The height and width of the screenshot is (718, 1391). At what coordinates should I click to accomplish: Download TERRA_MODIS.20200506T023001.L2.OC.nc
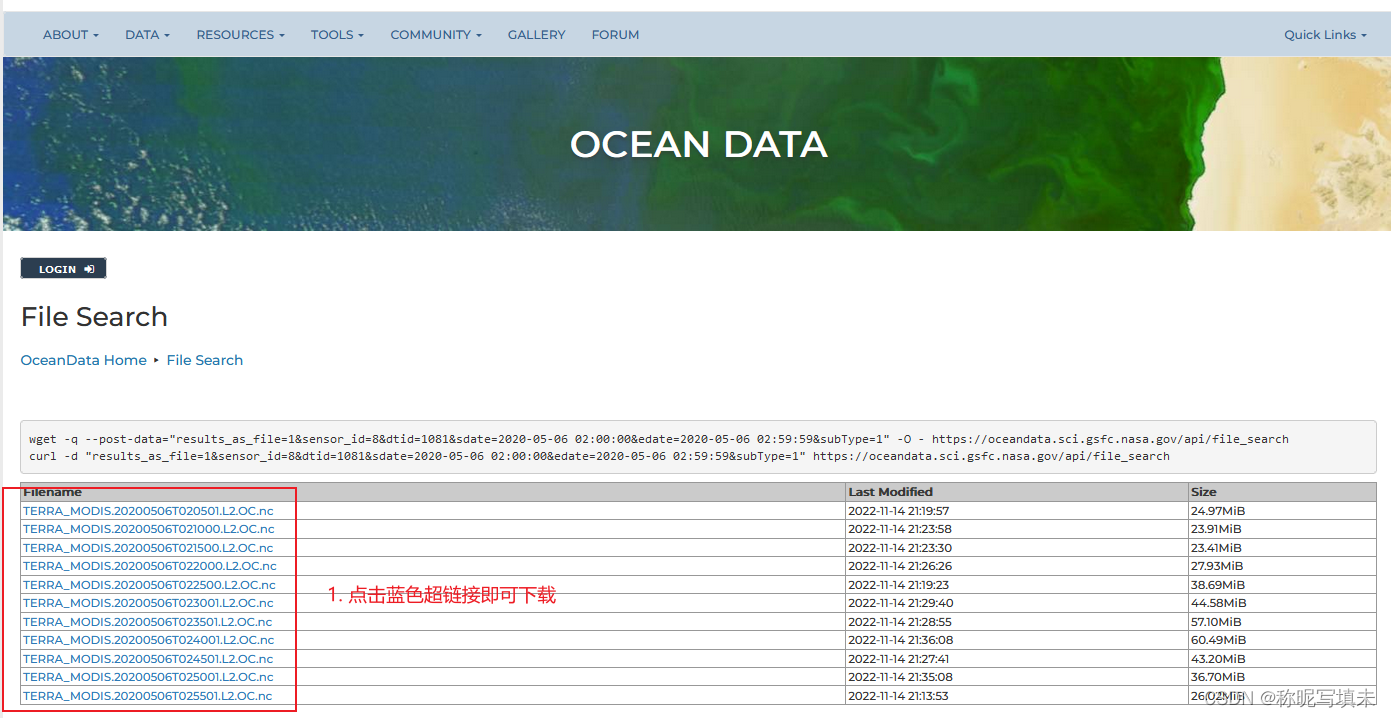pos(148,603)
